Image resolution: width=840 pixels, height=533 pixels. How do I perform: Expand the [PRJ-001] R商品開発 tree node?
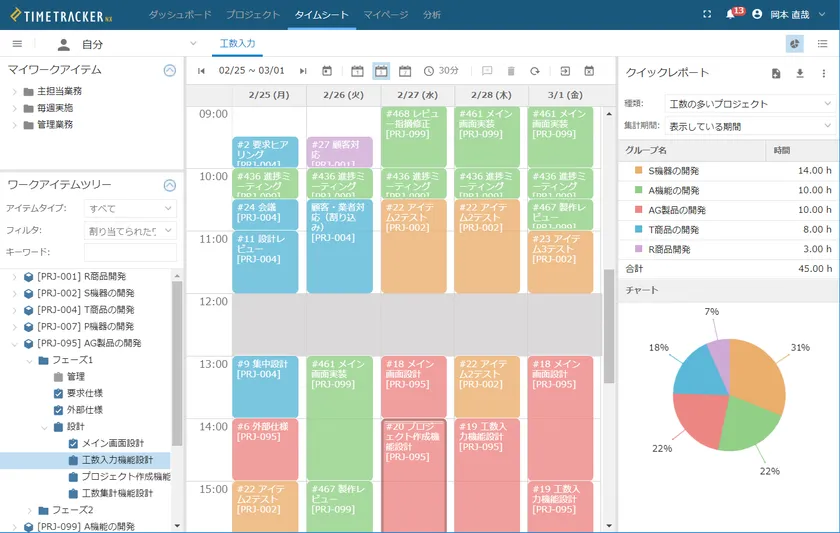coord(14,277)
